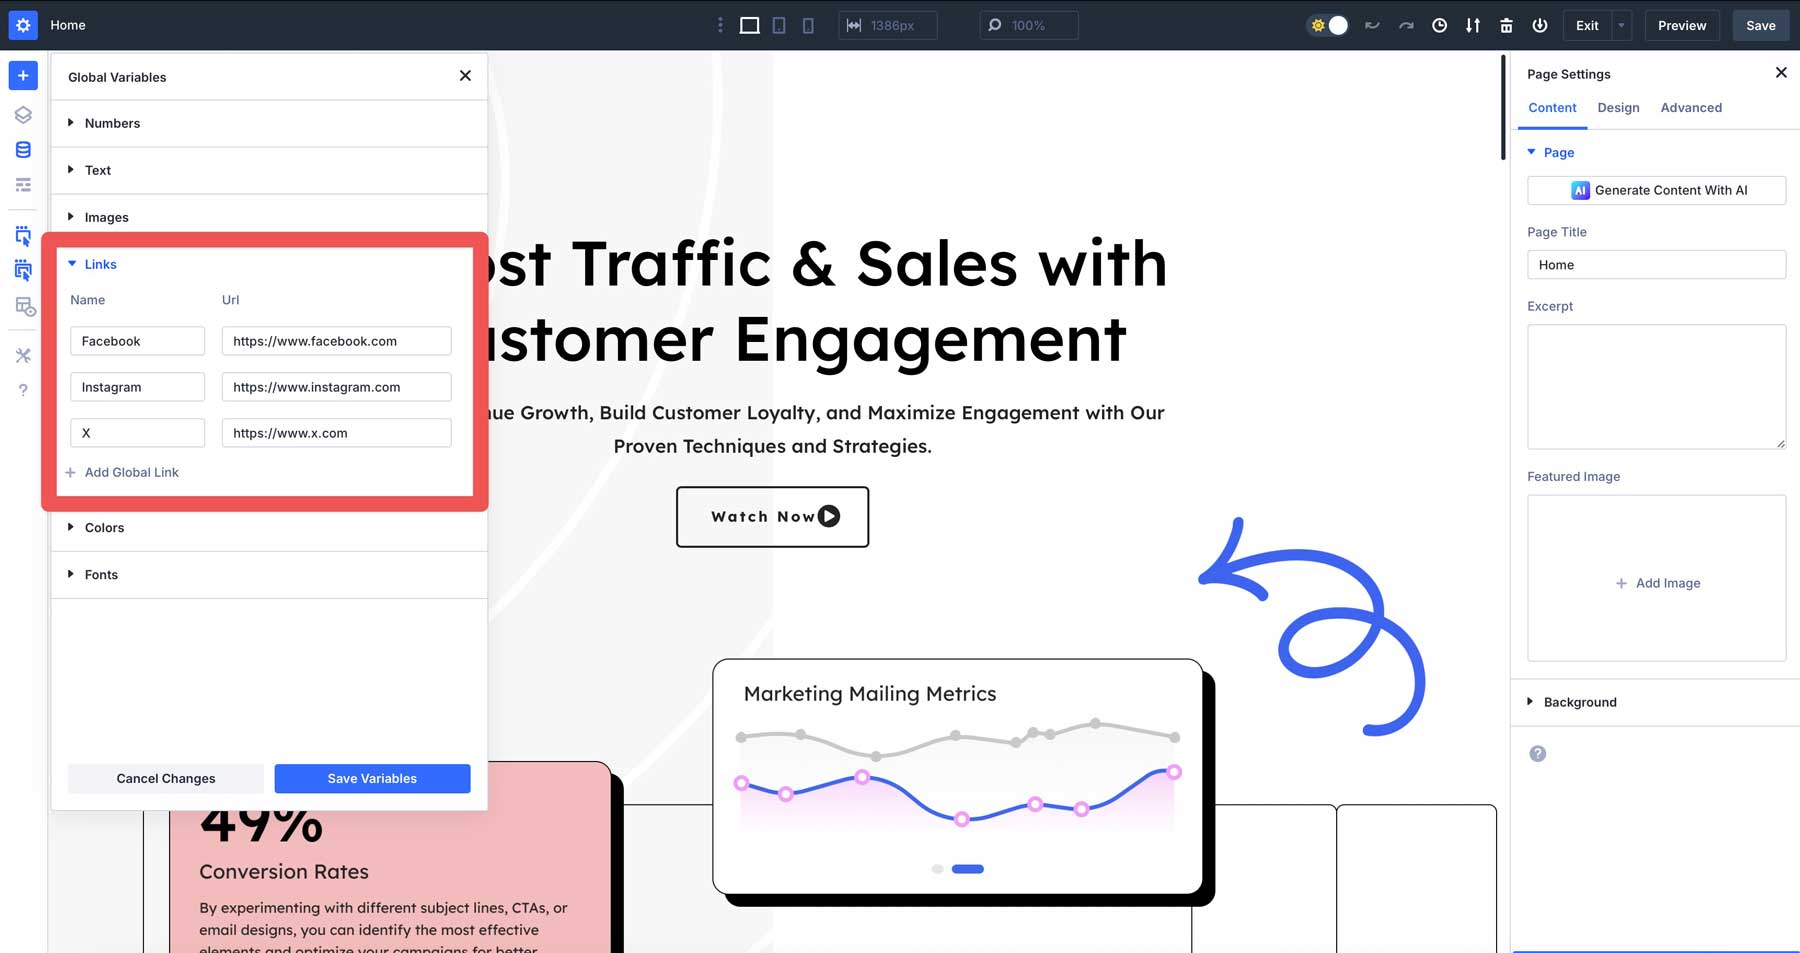Select the Layers icon in the left sidebar
Screen dimensions: 1800x953
click(22, 114)
